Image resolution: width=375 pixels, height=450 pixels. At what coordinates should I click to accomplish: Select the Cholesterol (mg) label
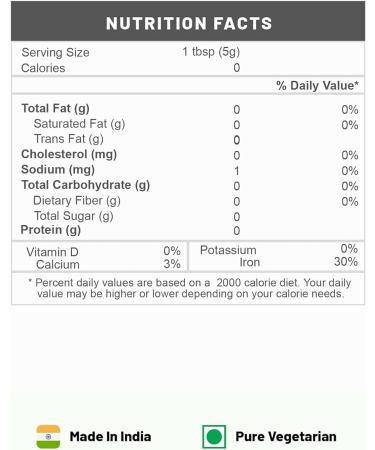[x=69, y=154]
